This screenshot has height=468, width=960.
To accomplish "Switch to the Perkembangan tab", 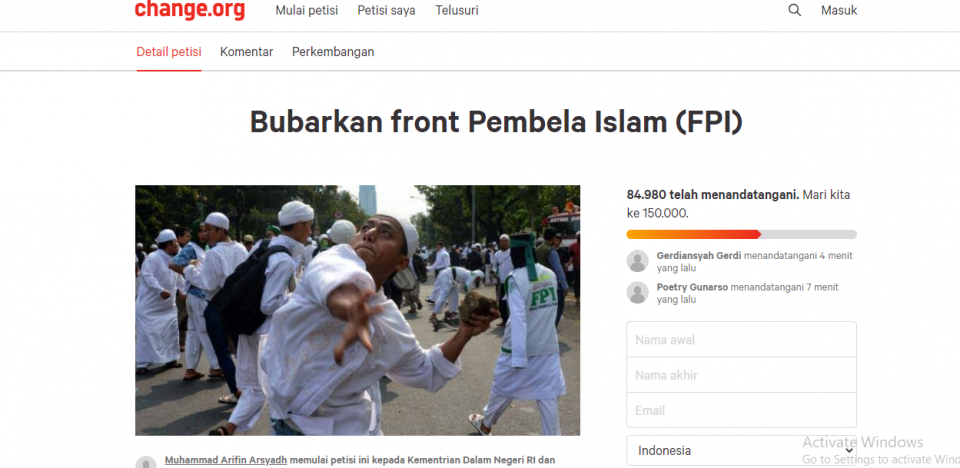I will click(333, 52).
